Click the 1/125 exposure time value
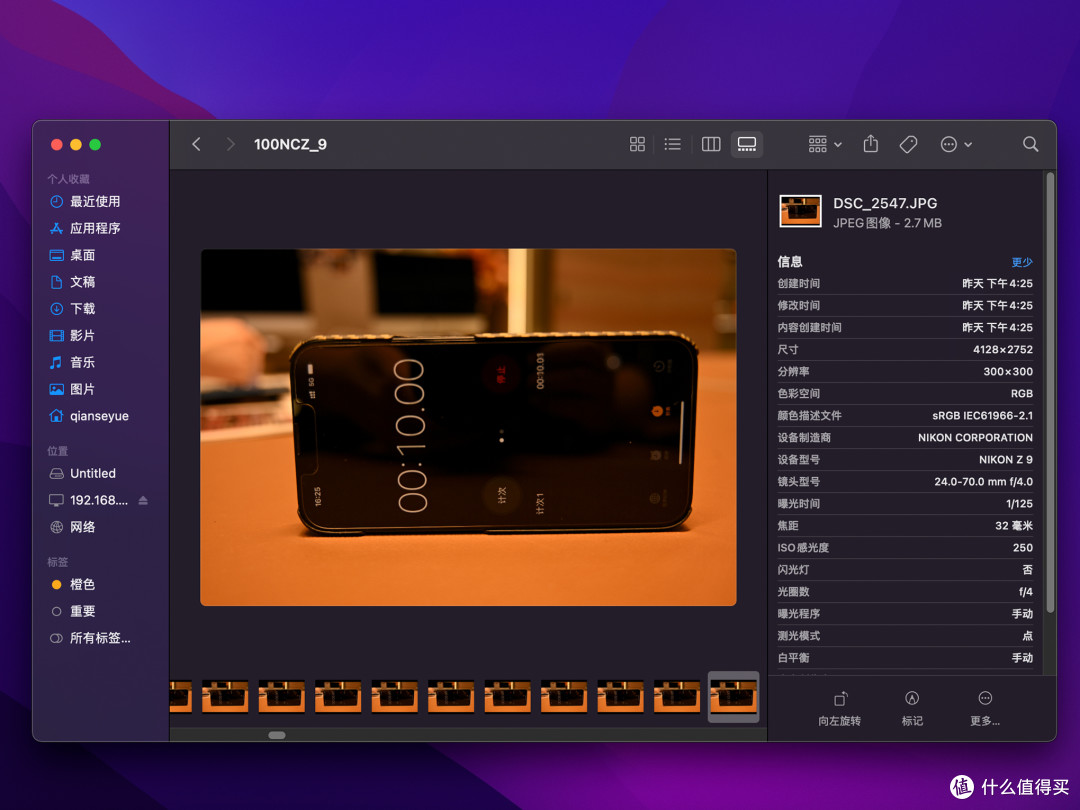1080x810 pixels. [1019, 503]
